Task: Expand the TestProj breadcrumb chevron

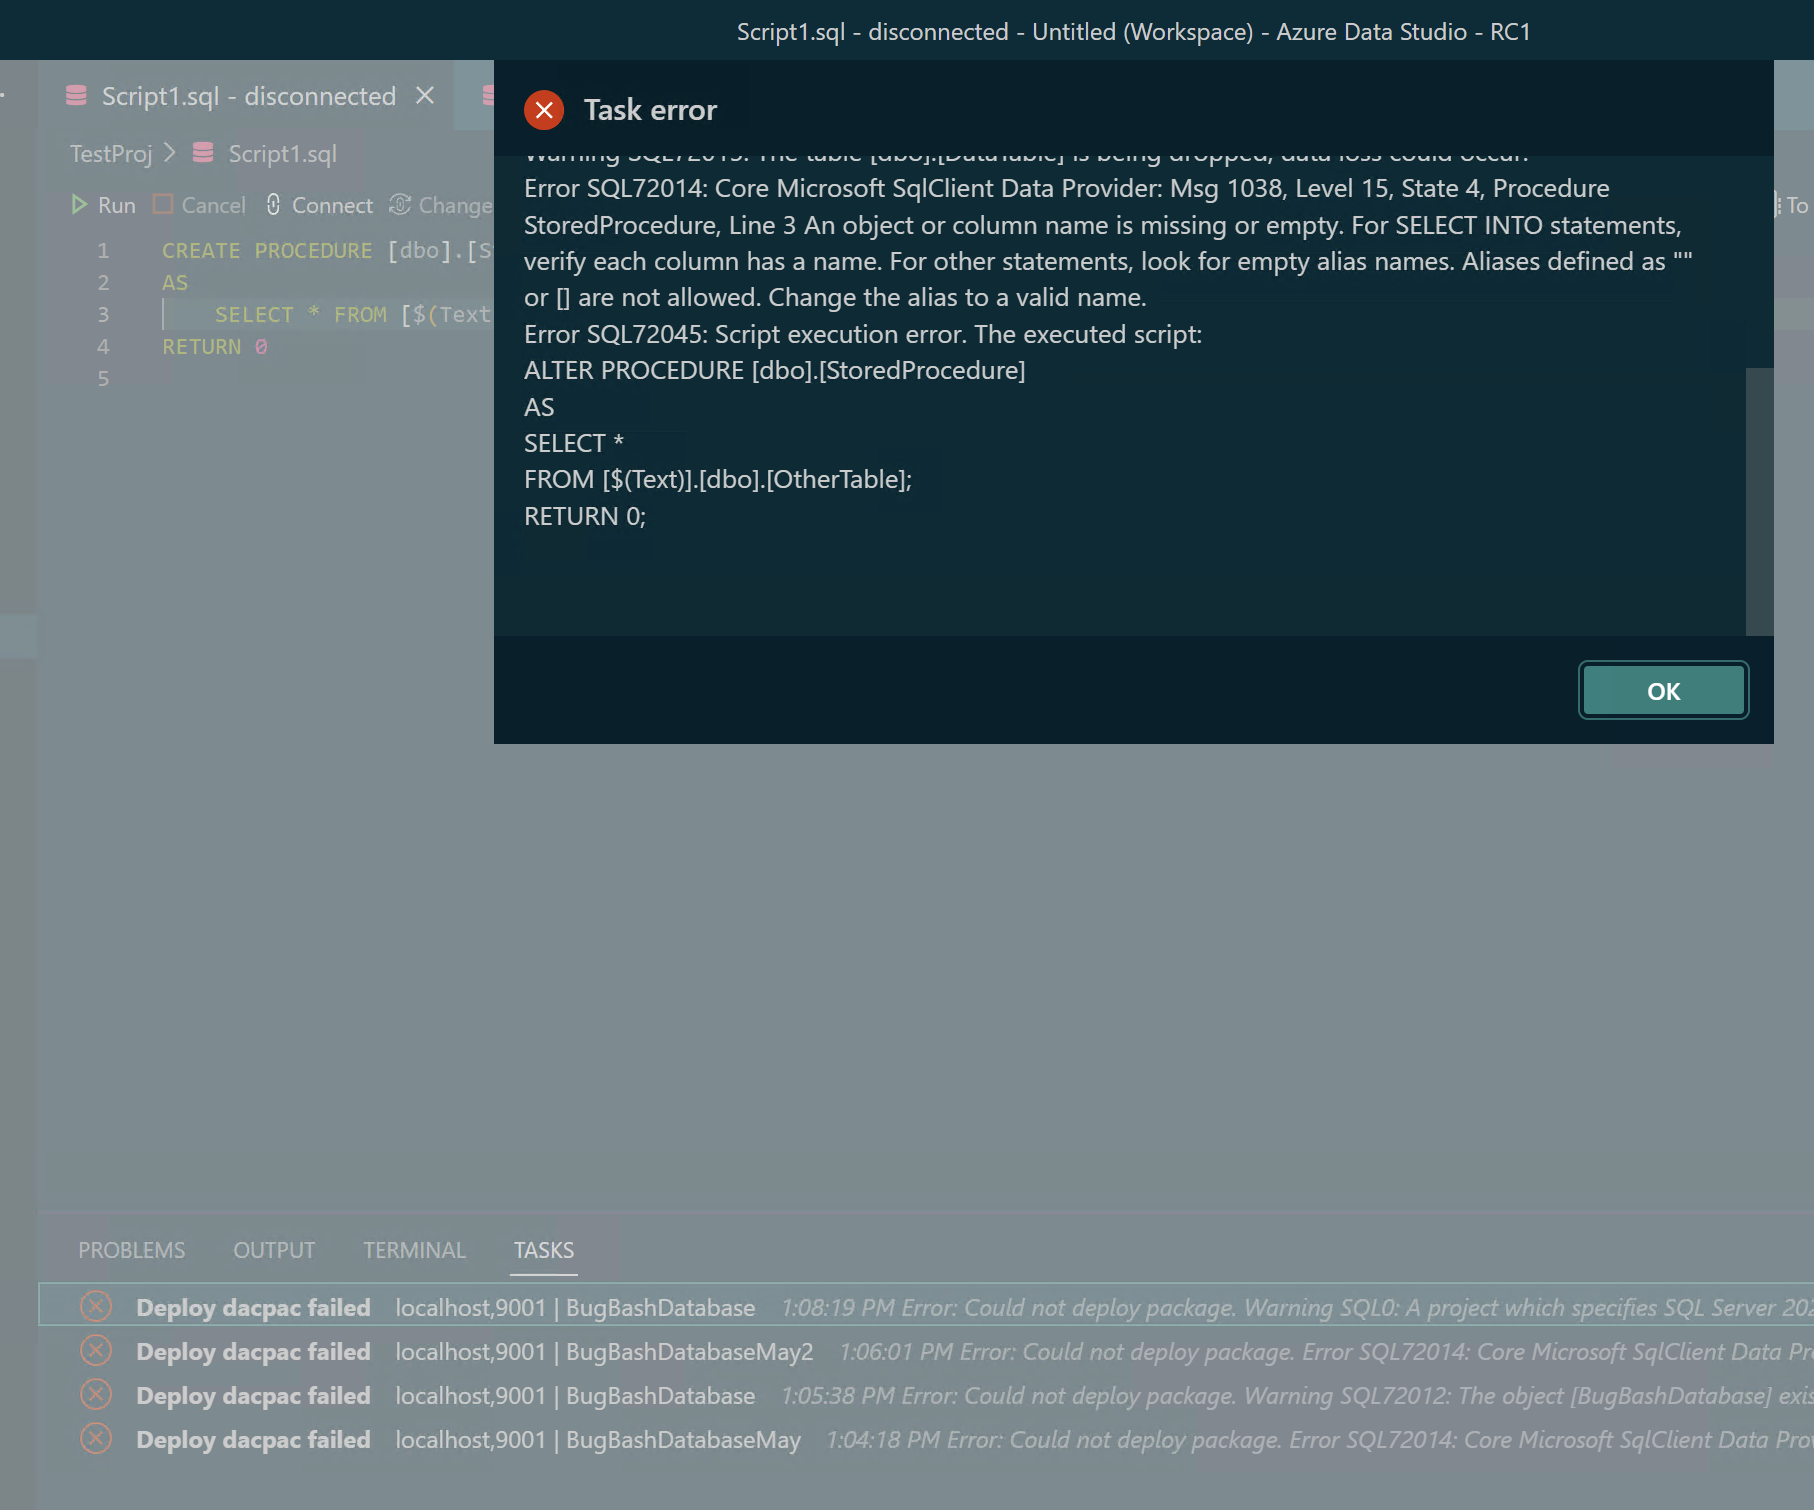Action: pos(168,153)
